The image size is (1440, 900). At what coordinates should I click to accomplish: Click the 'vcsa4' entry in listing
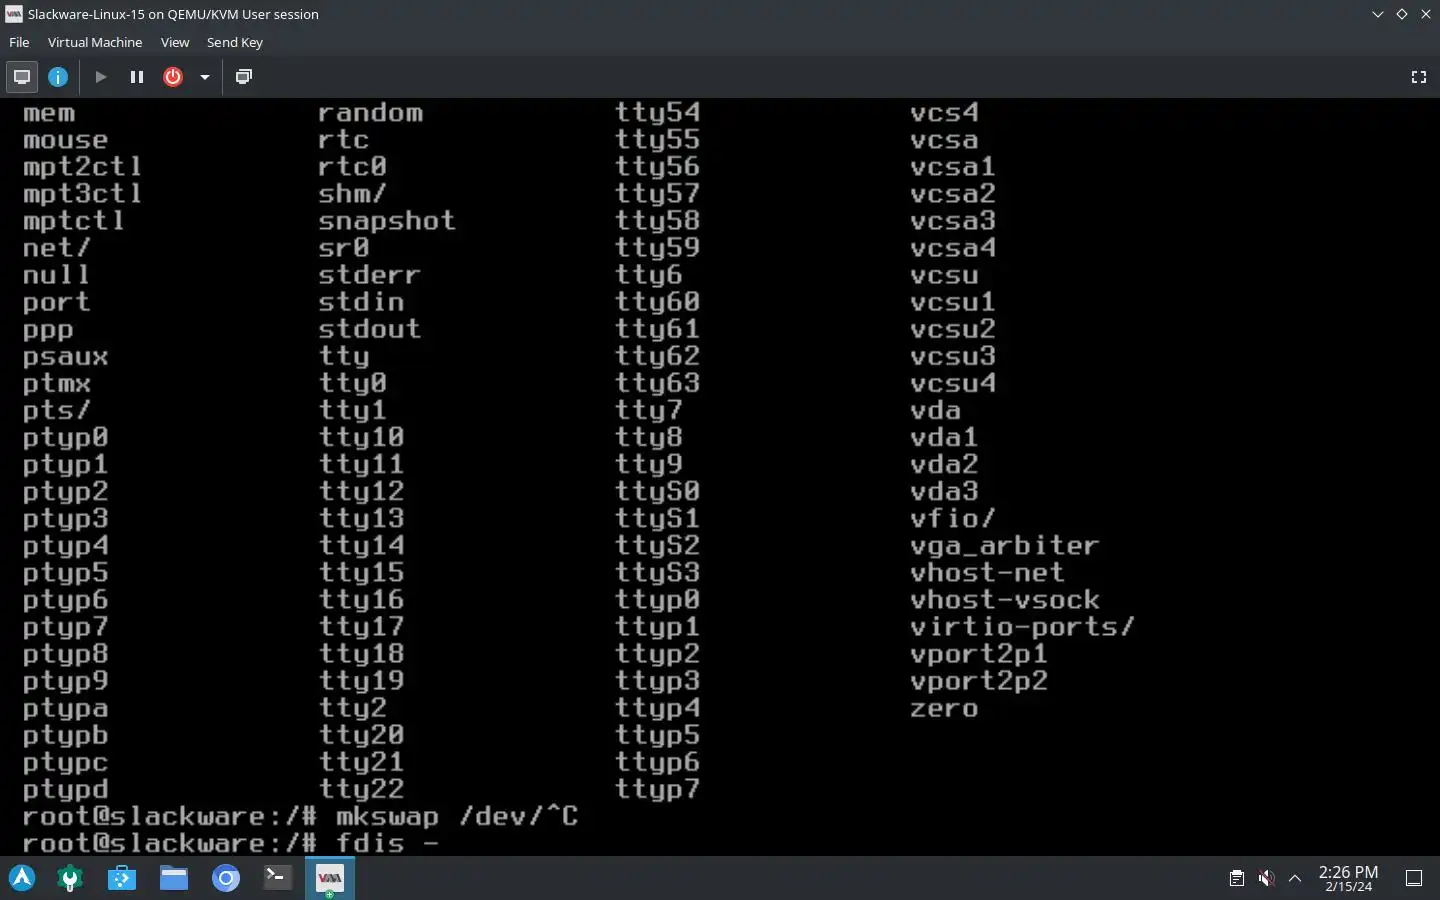click(x=952, y=248)
